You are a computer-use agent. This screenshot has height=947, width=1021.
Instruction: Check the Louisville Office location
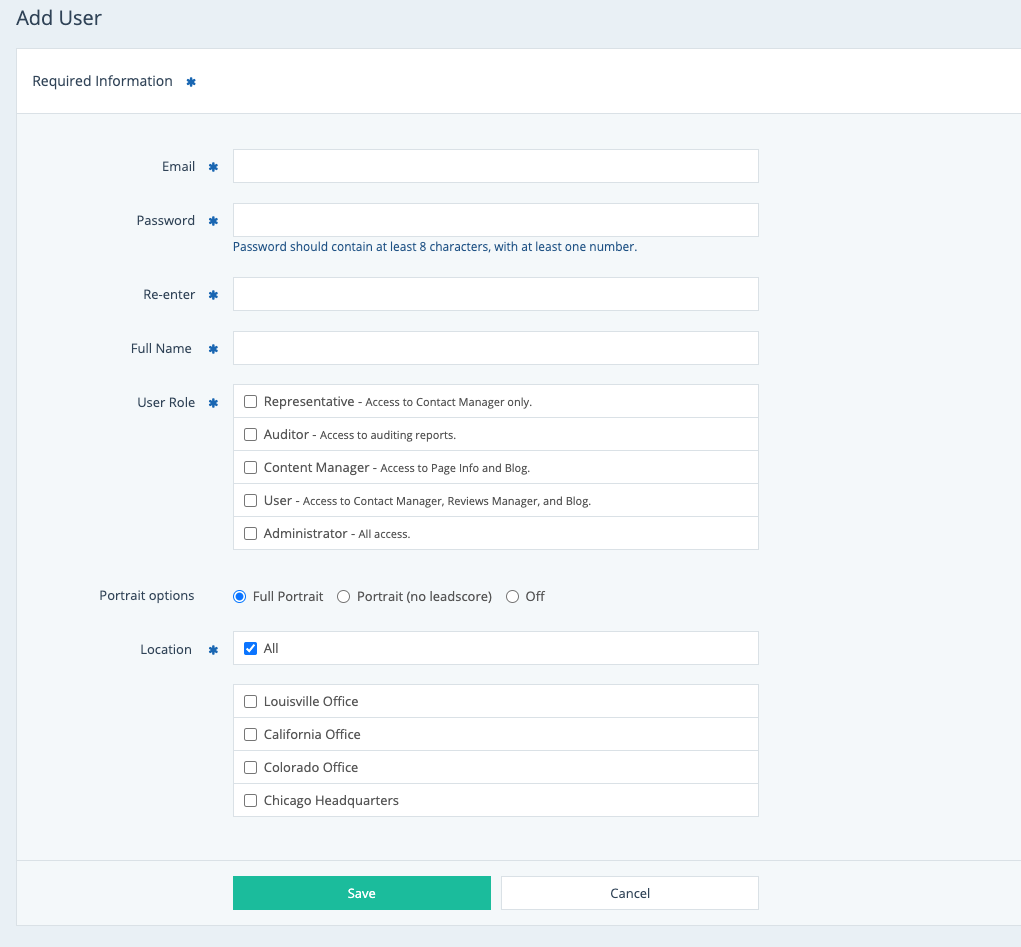tap(251, 702)
